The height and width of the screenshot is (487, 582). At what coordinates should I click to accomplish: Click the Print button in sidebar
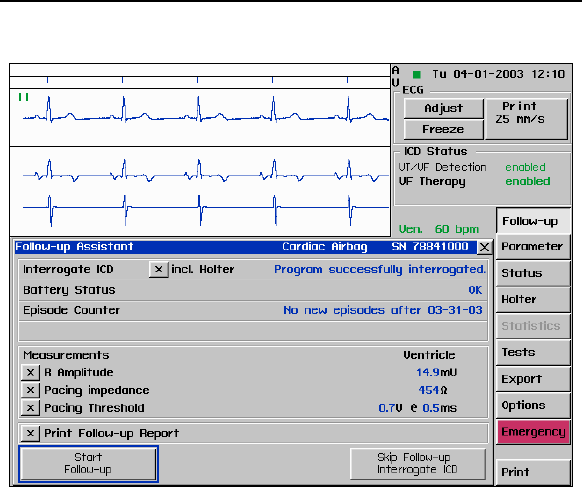pyautogui.click(x=533, y=472)
